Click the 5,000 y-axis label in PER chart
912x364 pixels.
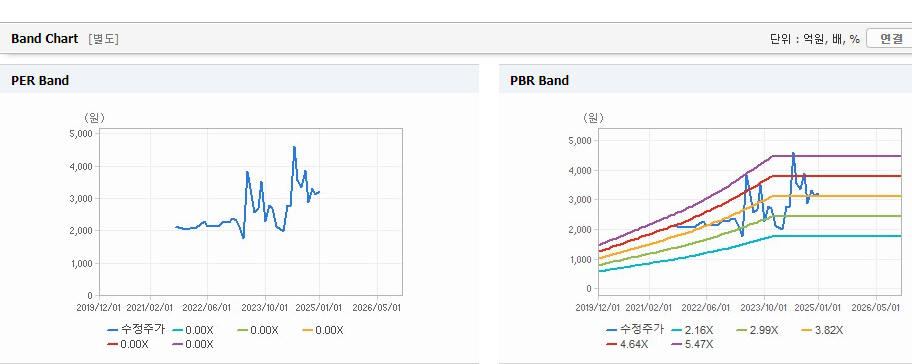point(82,133)
